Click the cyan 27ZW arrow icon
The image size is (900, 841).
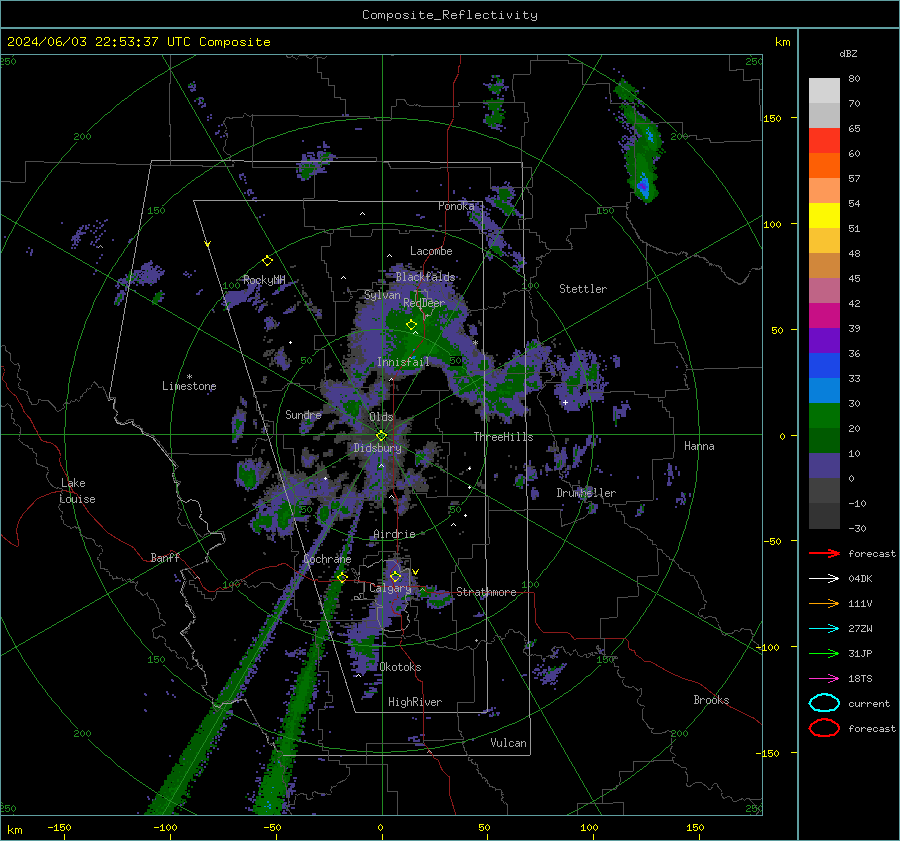824,629
